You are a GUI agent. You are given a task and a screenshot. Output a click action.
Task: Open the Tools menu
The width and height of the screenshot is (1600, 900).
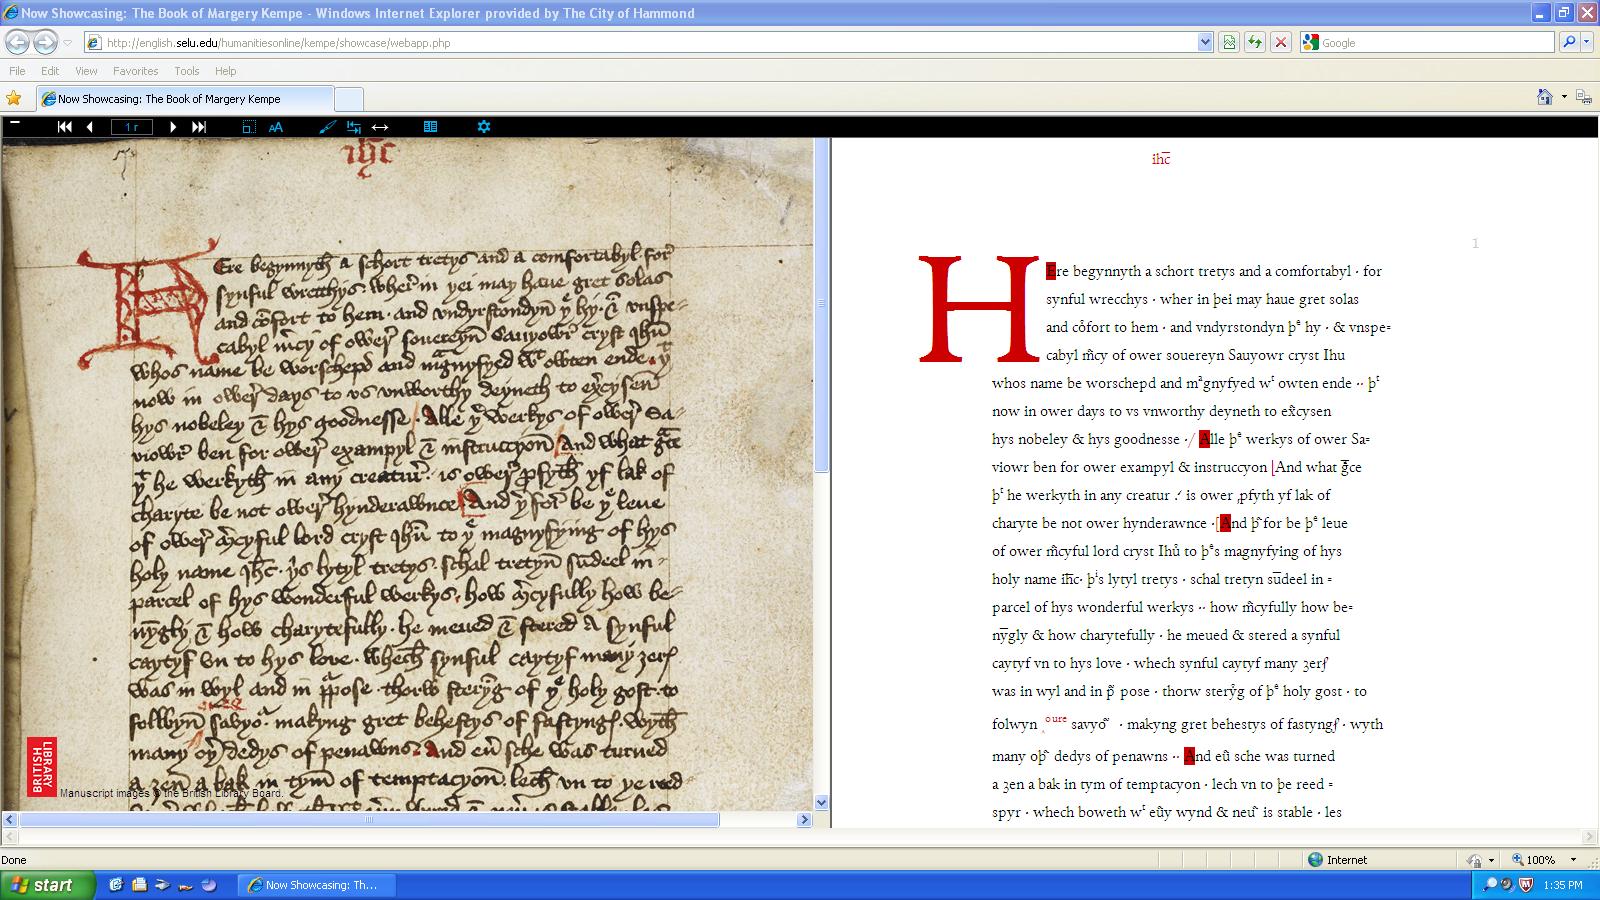click(186, 71)
